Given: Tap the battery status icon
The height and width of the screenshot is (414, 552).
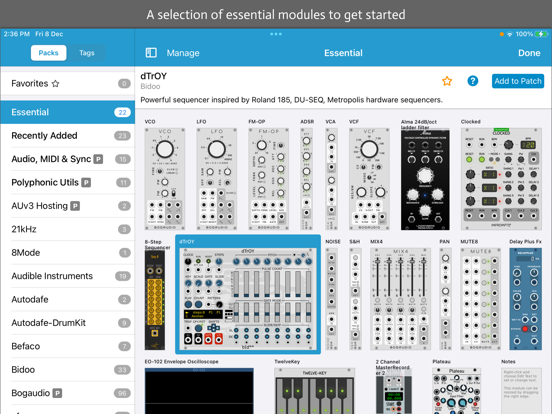Looking at the screenshot, I should point(541,34).
